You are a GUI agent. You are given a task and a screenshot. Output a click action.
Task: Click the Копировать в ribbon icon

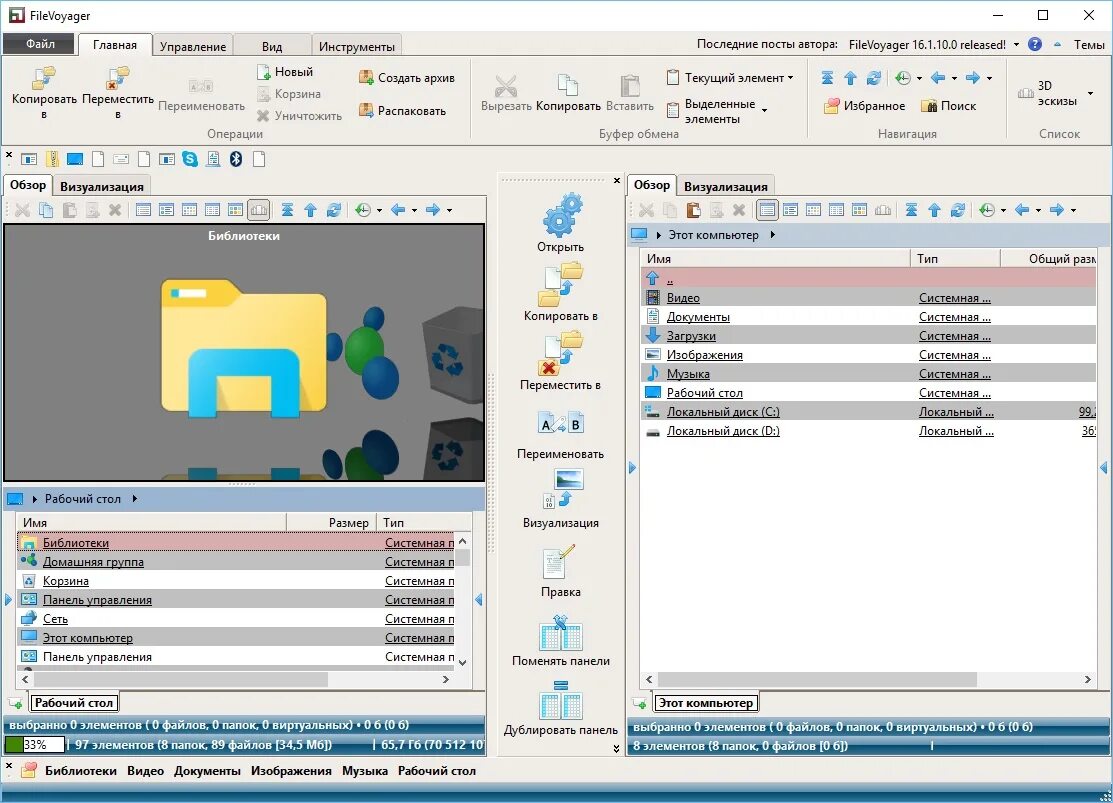click(x=44, y=78)
